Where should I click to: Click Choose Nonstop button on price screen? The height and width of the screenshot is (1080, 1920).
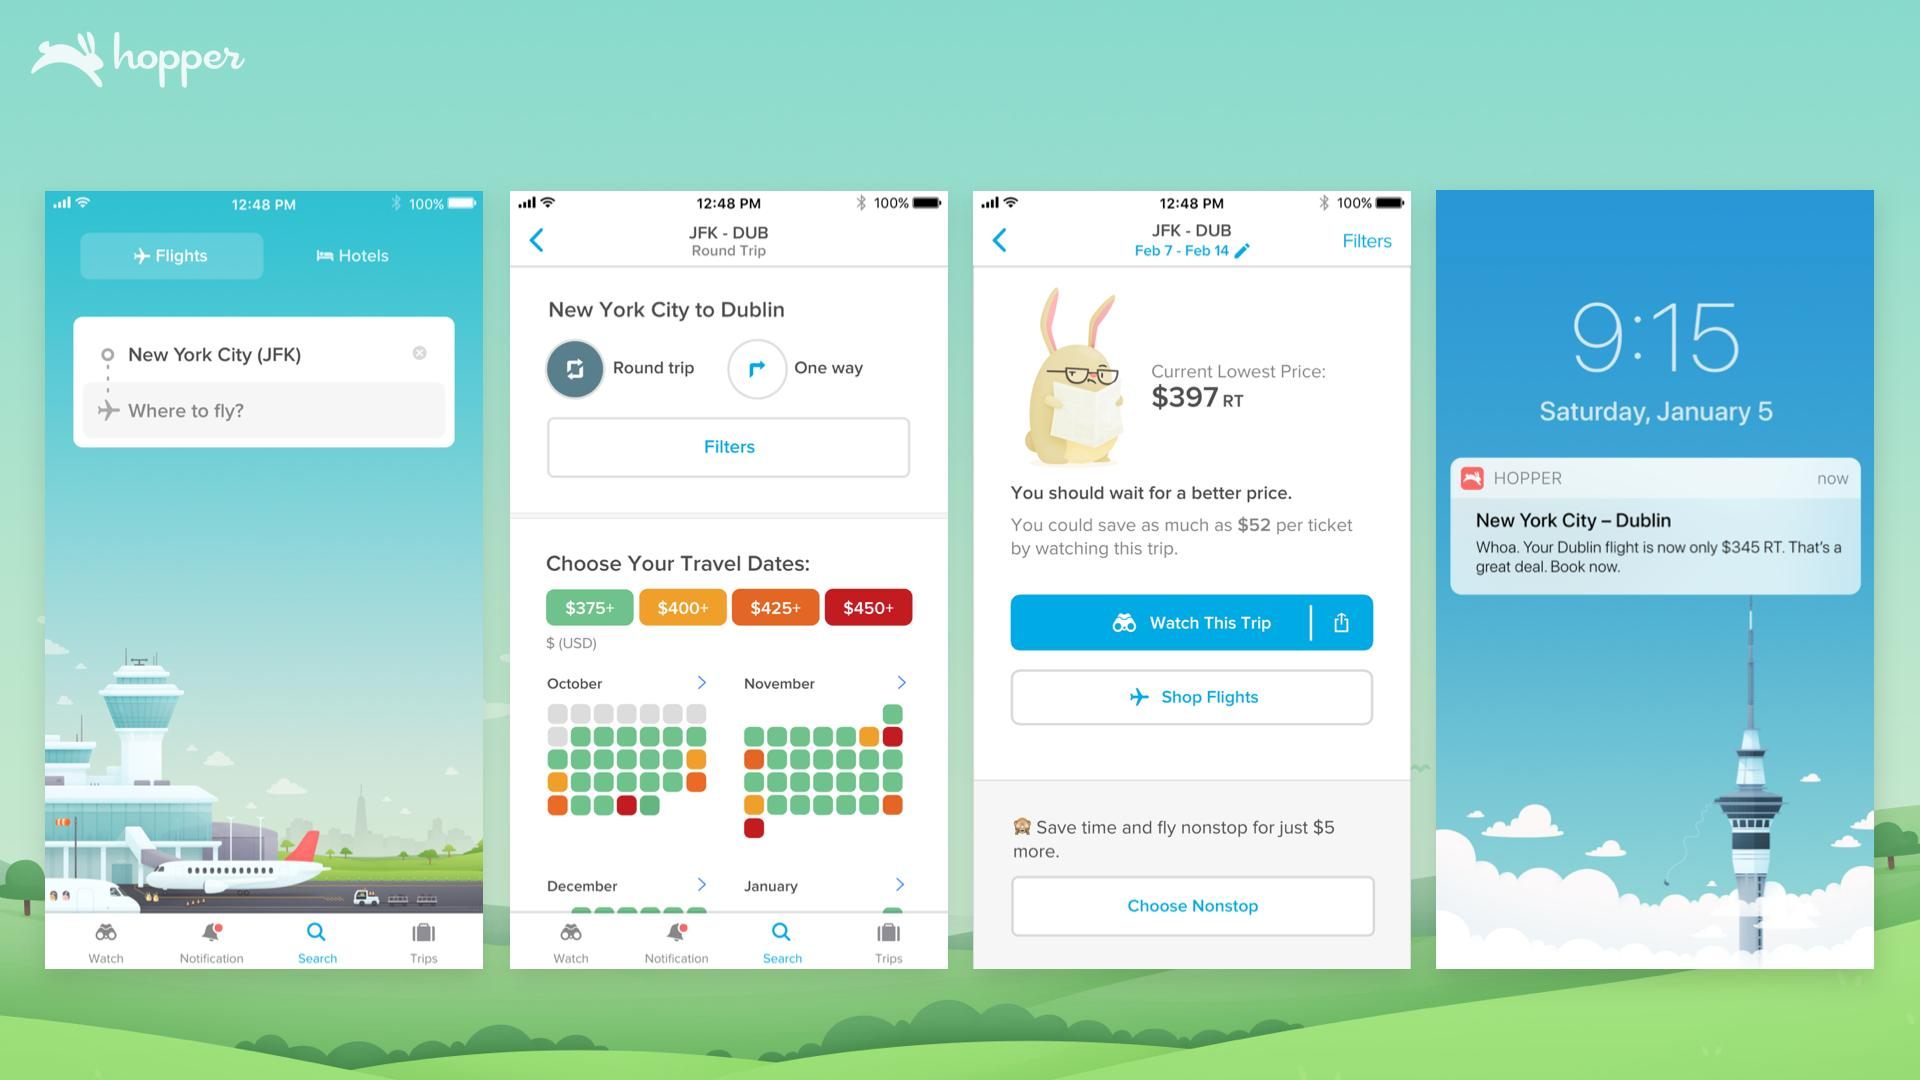pos(1191,905)
